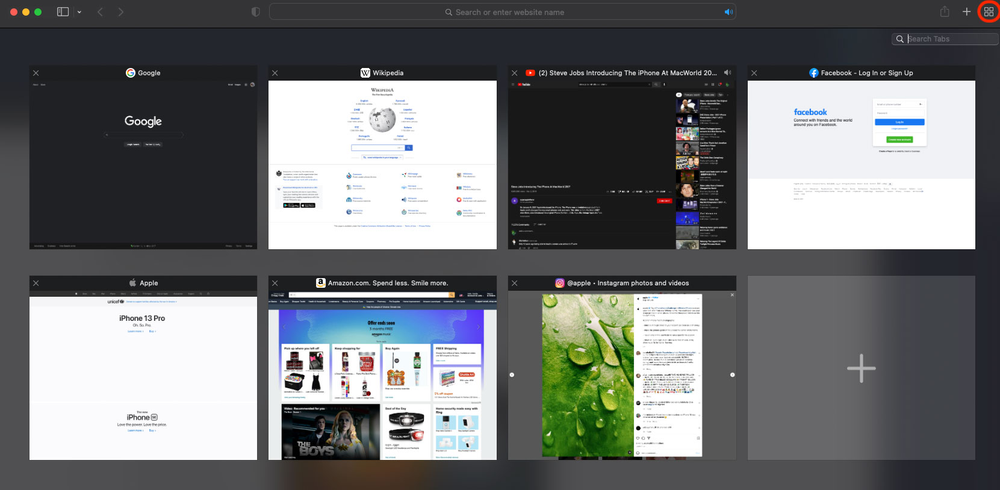Open the Google tab thumbnail
Viewport: 1000px width, 490px height.
143,165
